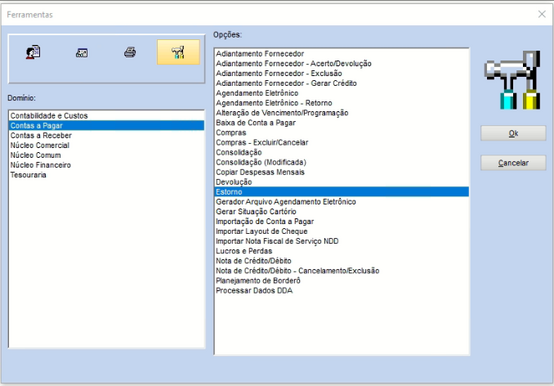
Task: Select the highlighted tools hammer icon
Action: [178, 52]
